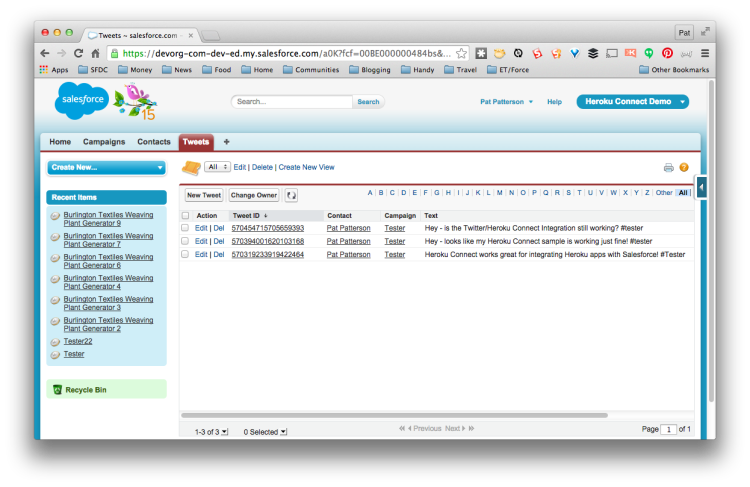The height and width of the screenshot is (487, 750).
Task: Click the Buffer stack extension icon
Action: click(x=593, y=53)
